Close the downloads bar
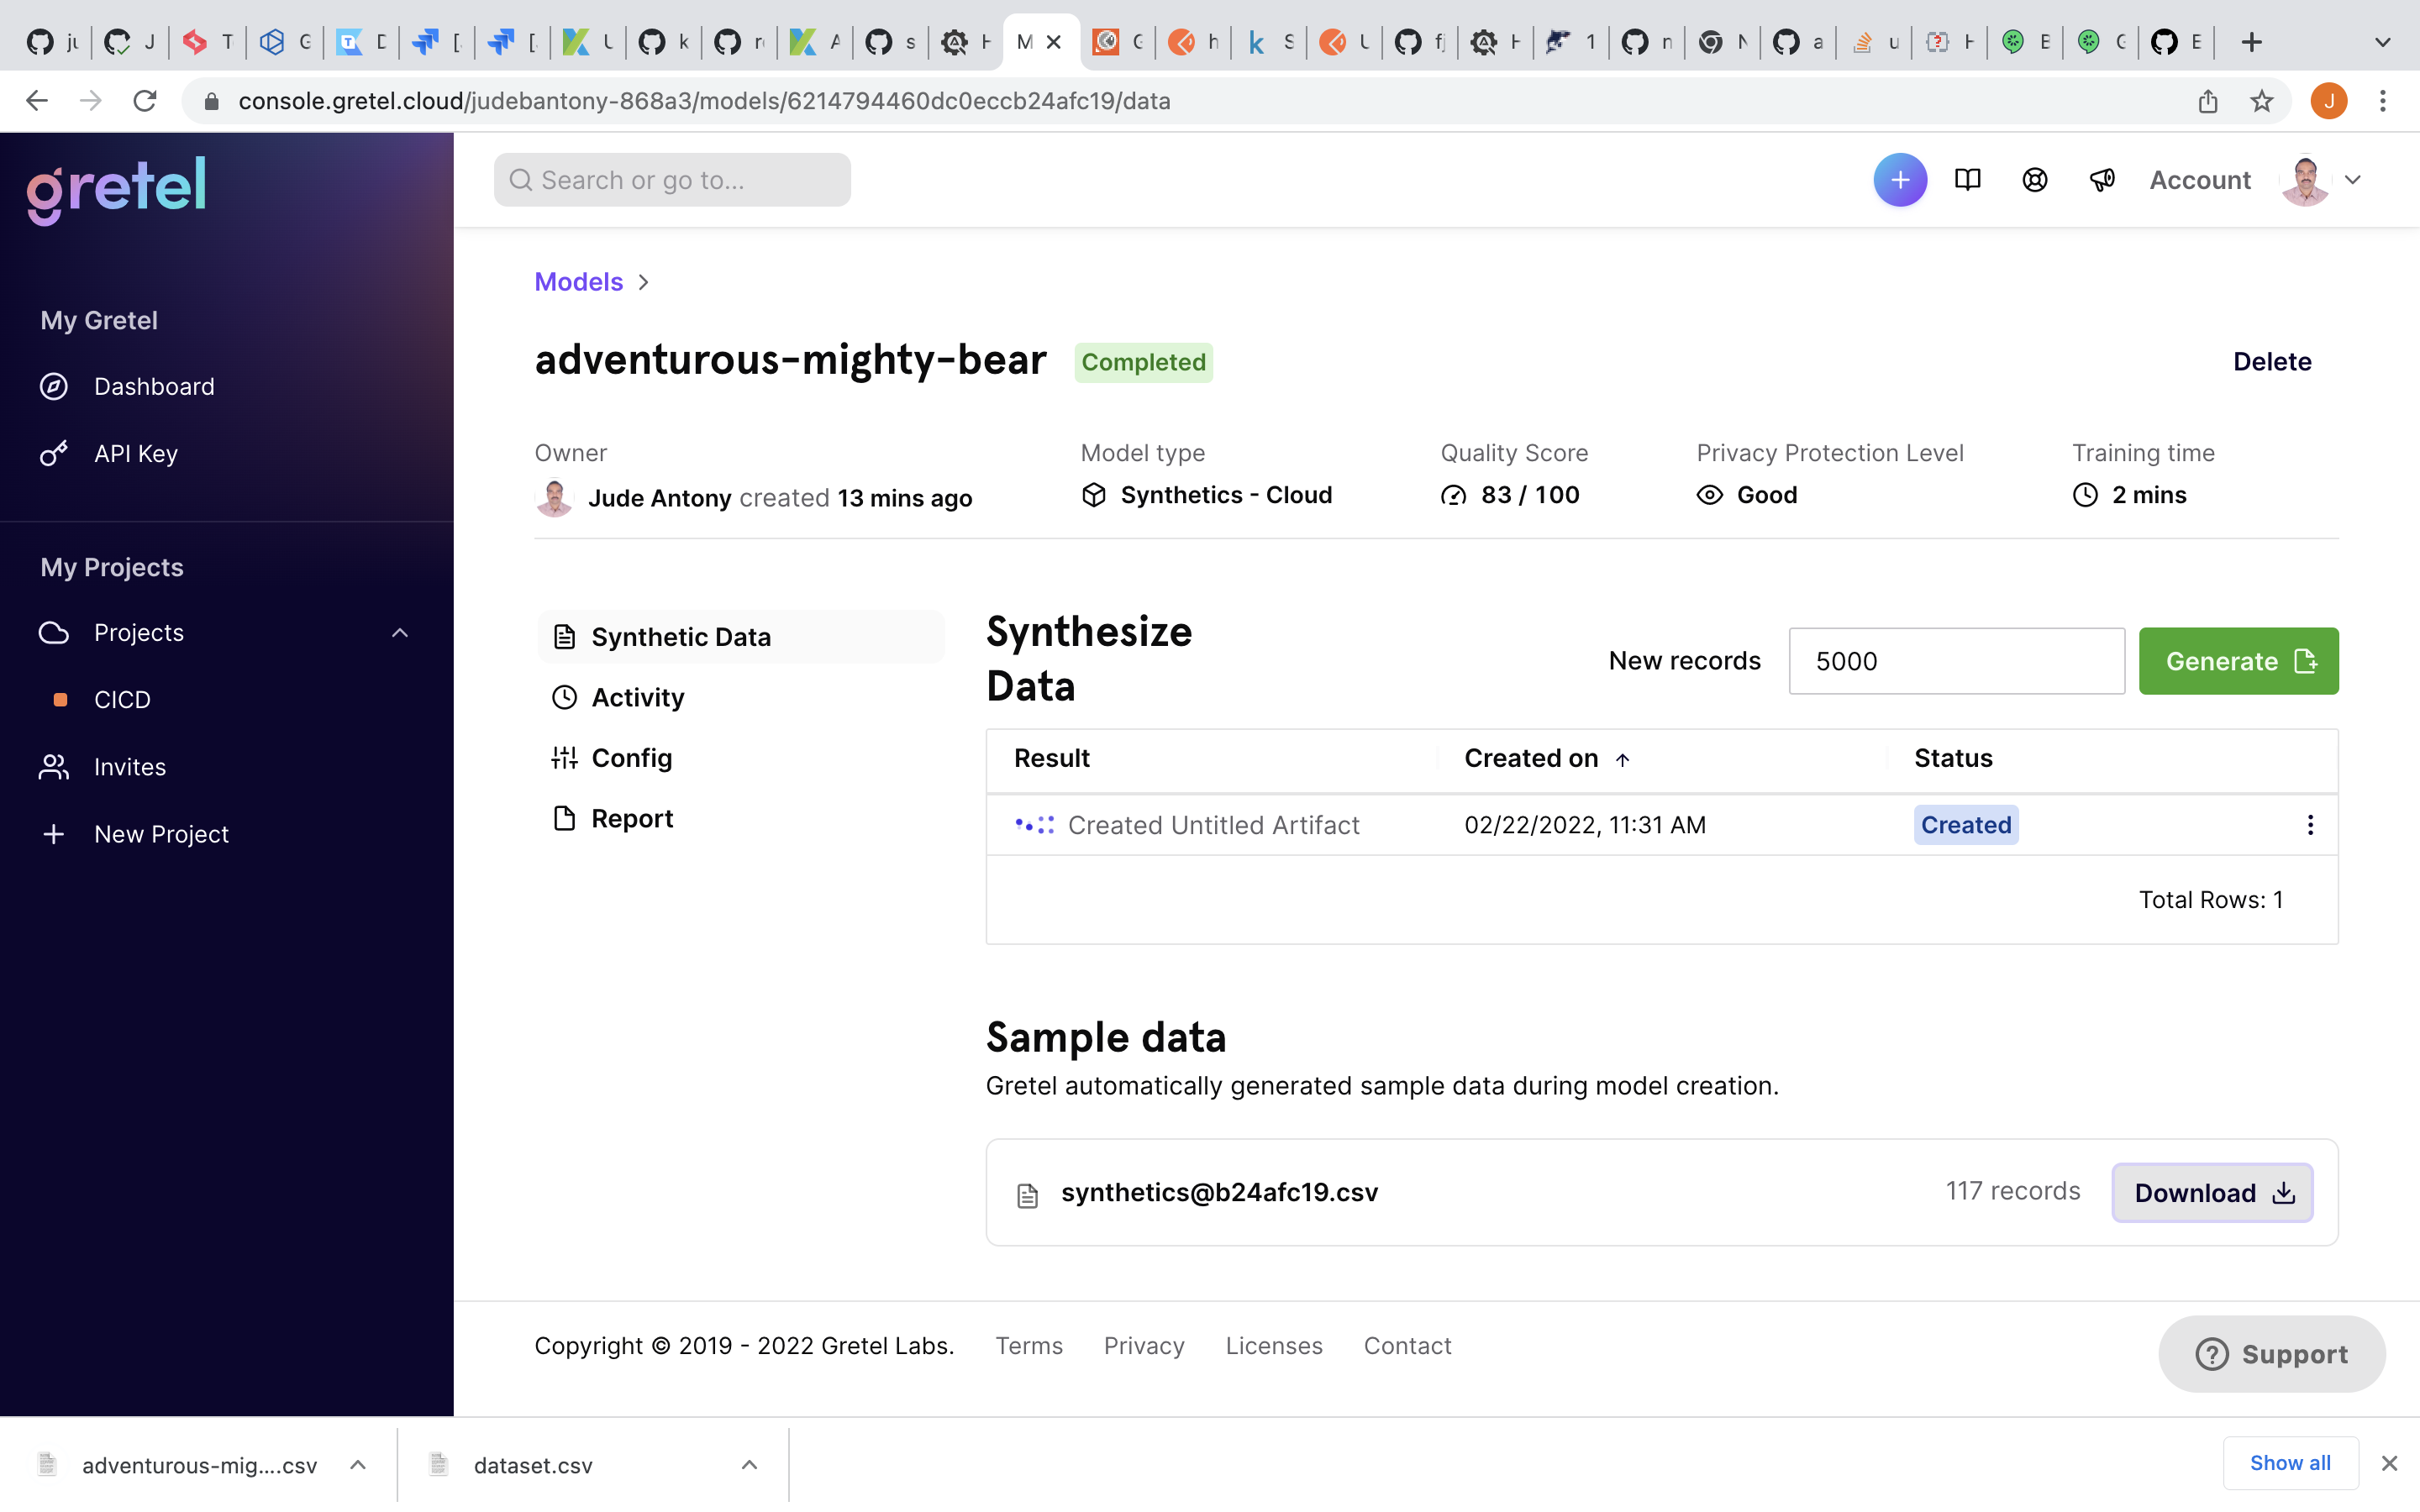The image size is (2420, 1512). [x=2390, y=1463]
